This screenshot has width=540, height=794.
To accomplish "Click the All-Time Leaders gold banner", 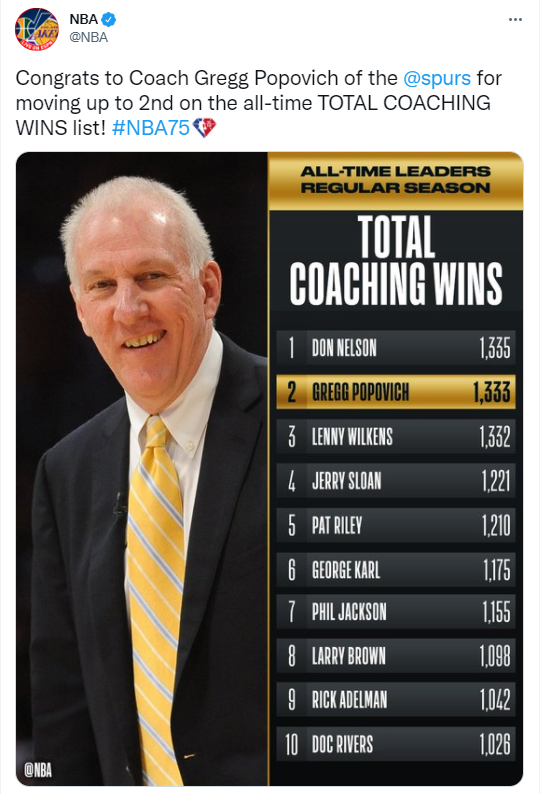I will coord(396,180).
